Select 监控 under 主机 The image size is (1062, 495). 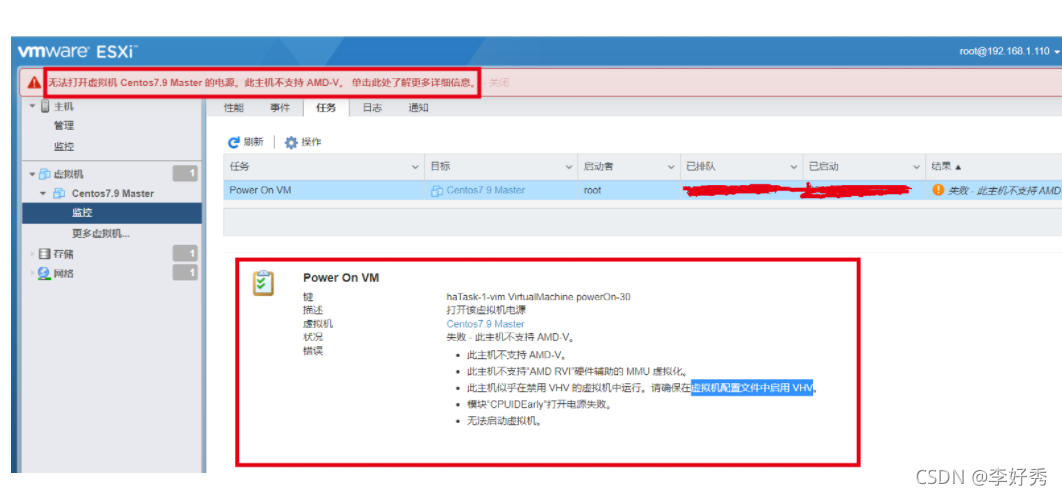click(64, 146)
